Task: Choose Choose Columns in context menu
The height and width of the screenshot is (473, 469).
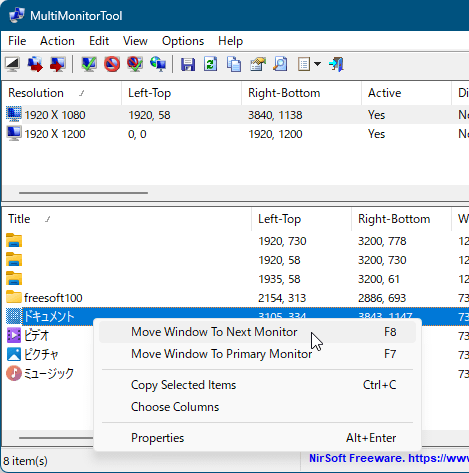Action: pyautogui.click(x=257, y=407)
